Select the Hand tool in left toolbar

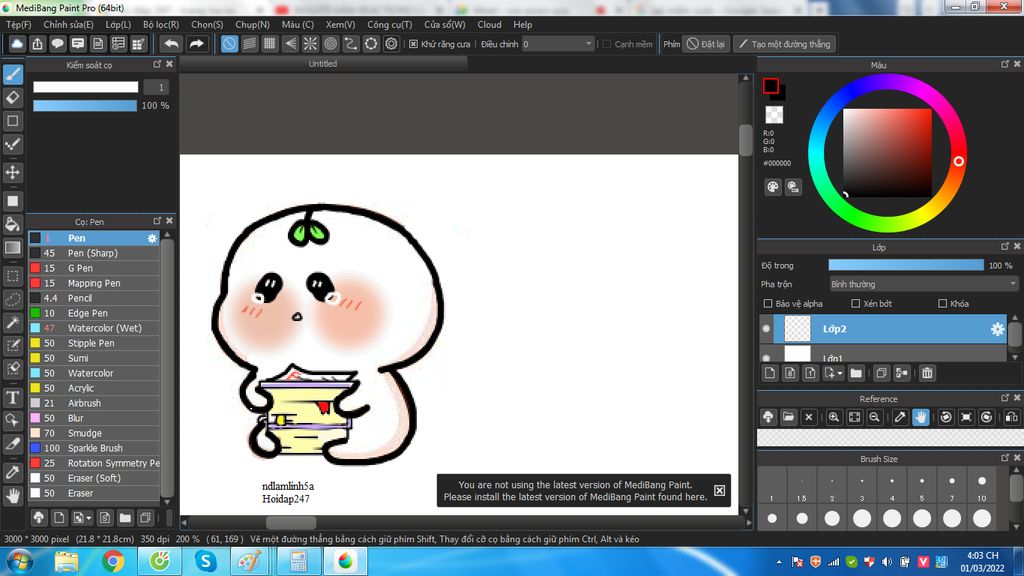(13, 496)
